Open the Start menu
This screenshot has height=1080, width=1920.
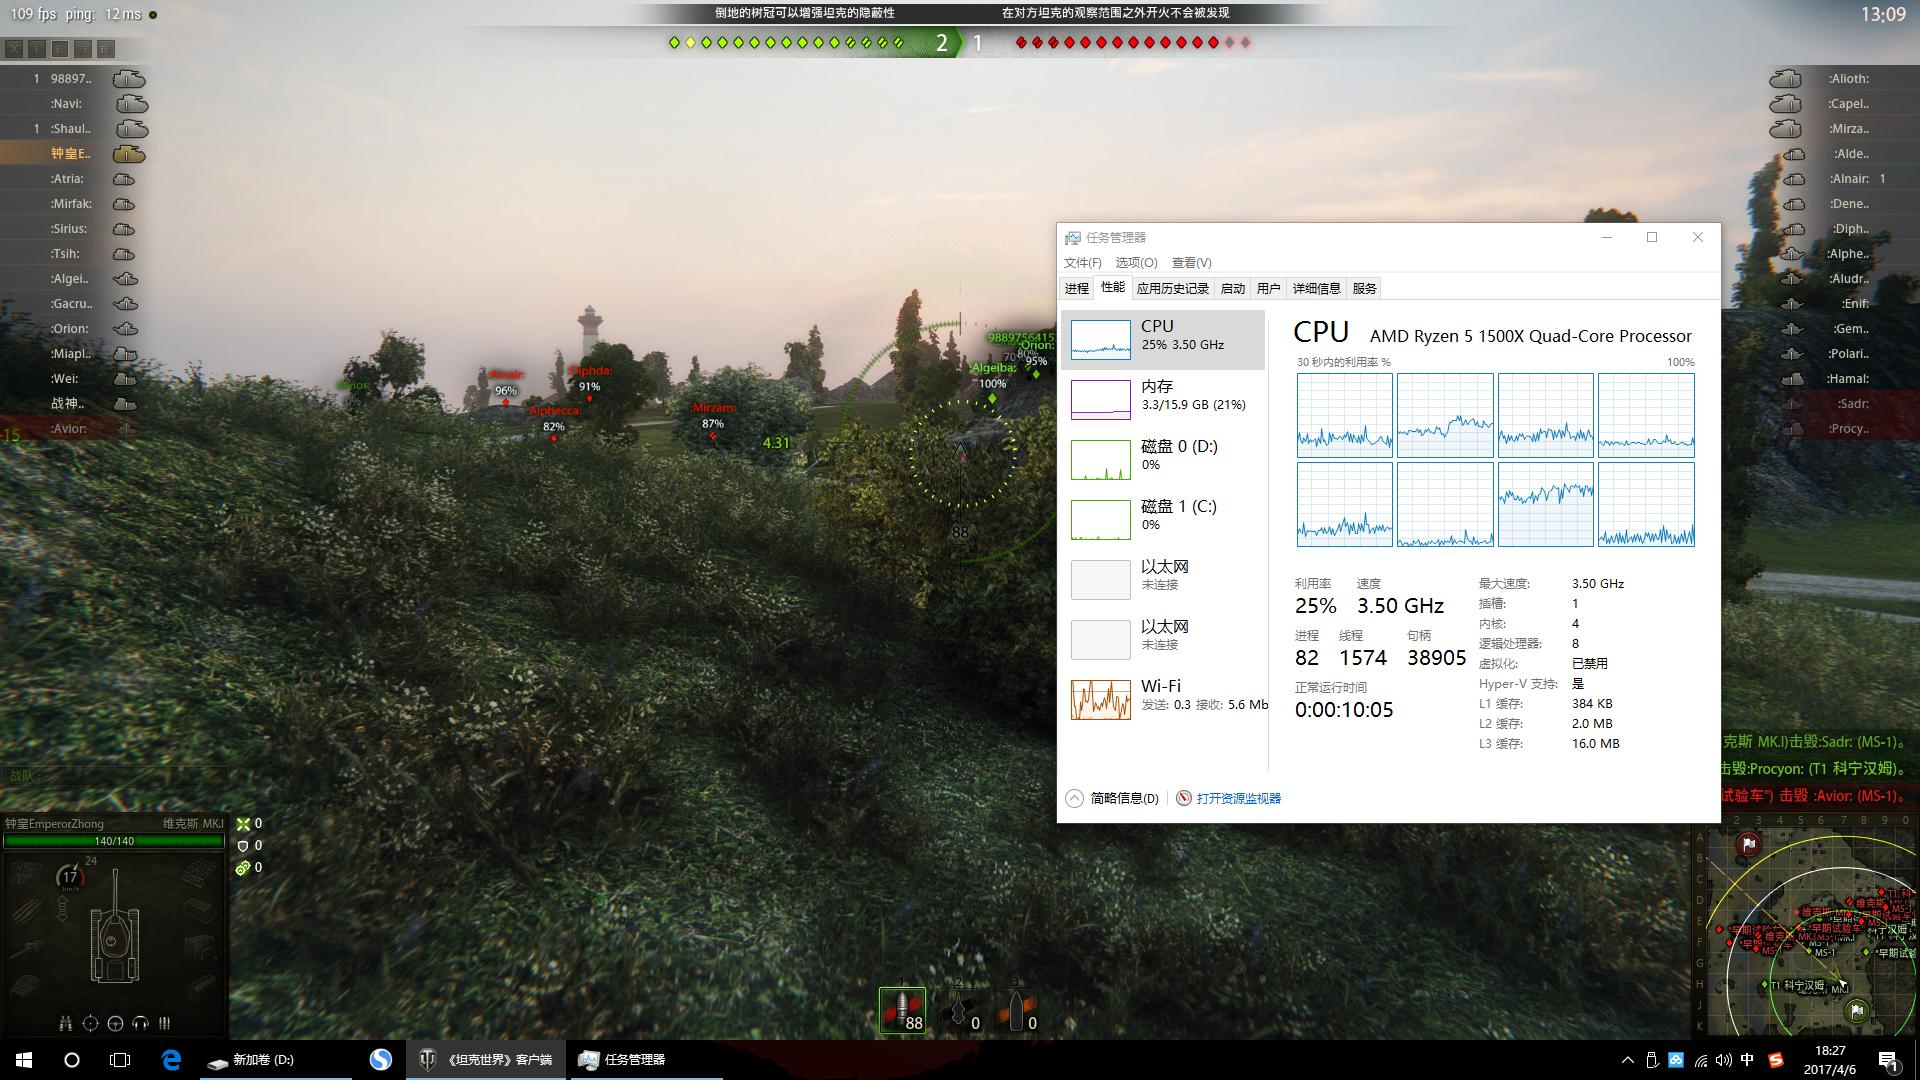(x=22, y=1060)
